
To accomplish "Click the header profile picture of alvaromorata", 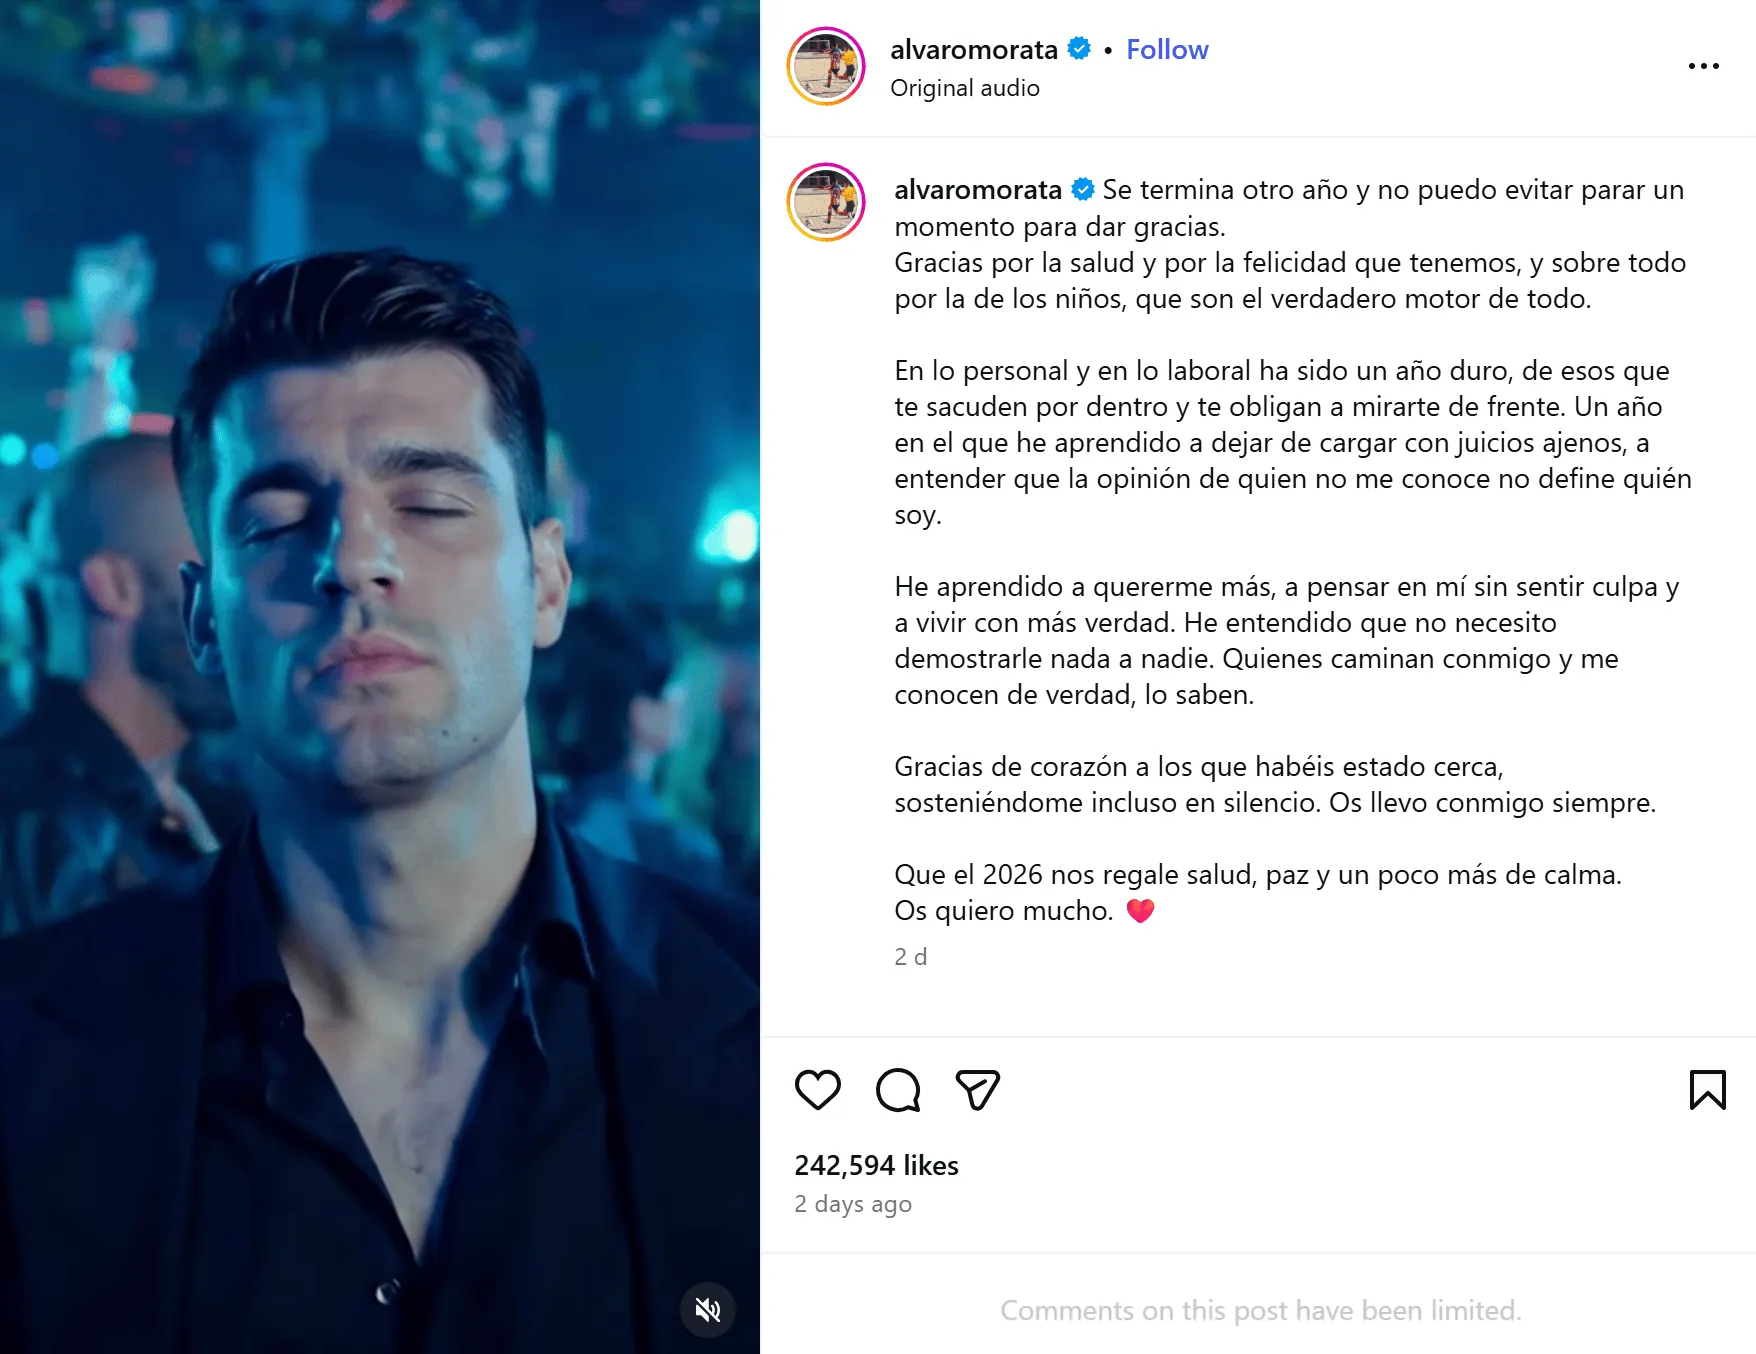I will [x=826, y=67].
